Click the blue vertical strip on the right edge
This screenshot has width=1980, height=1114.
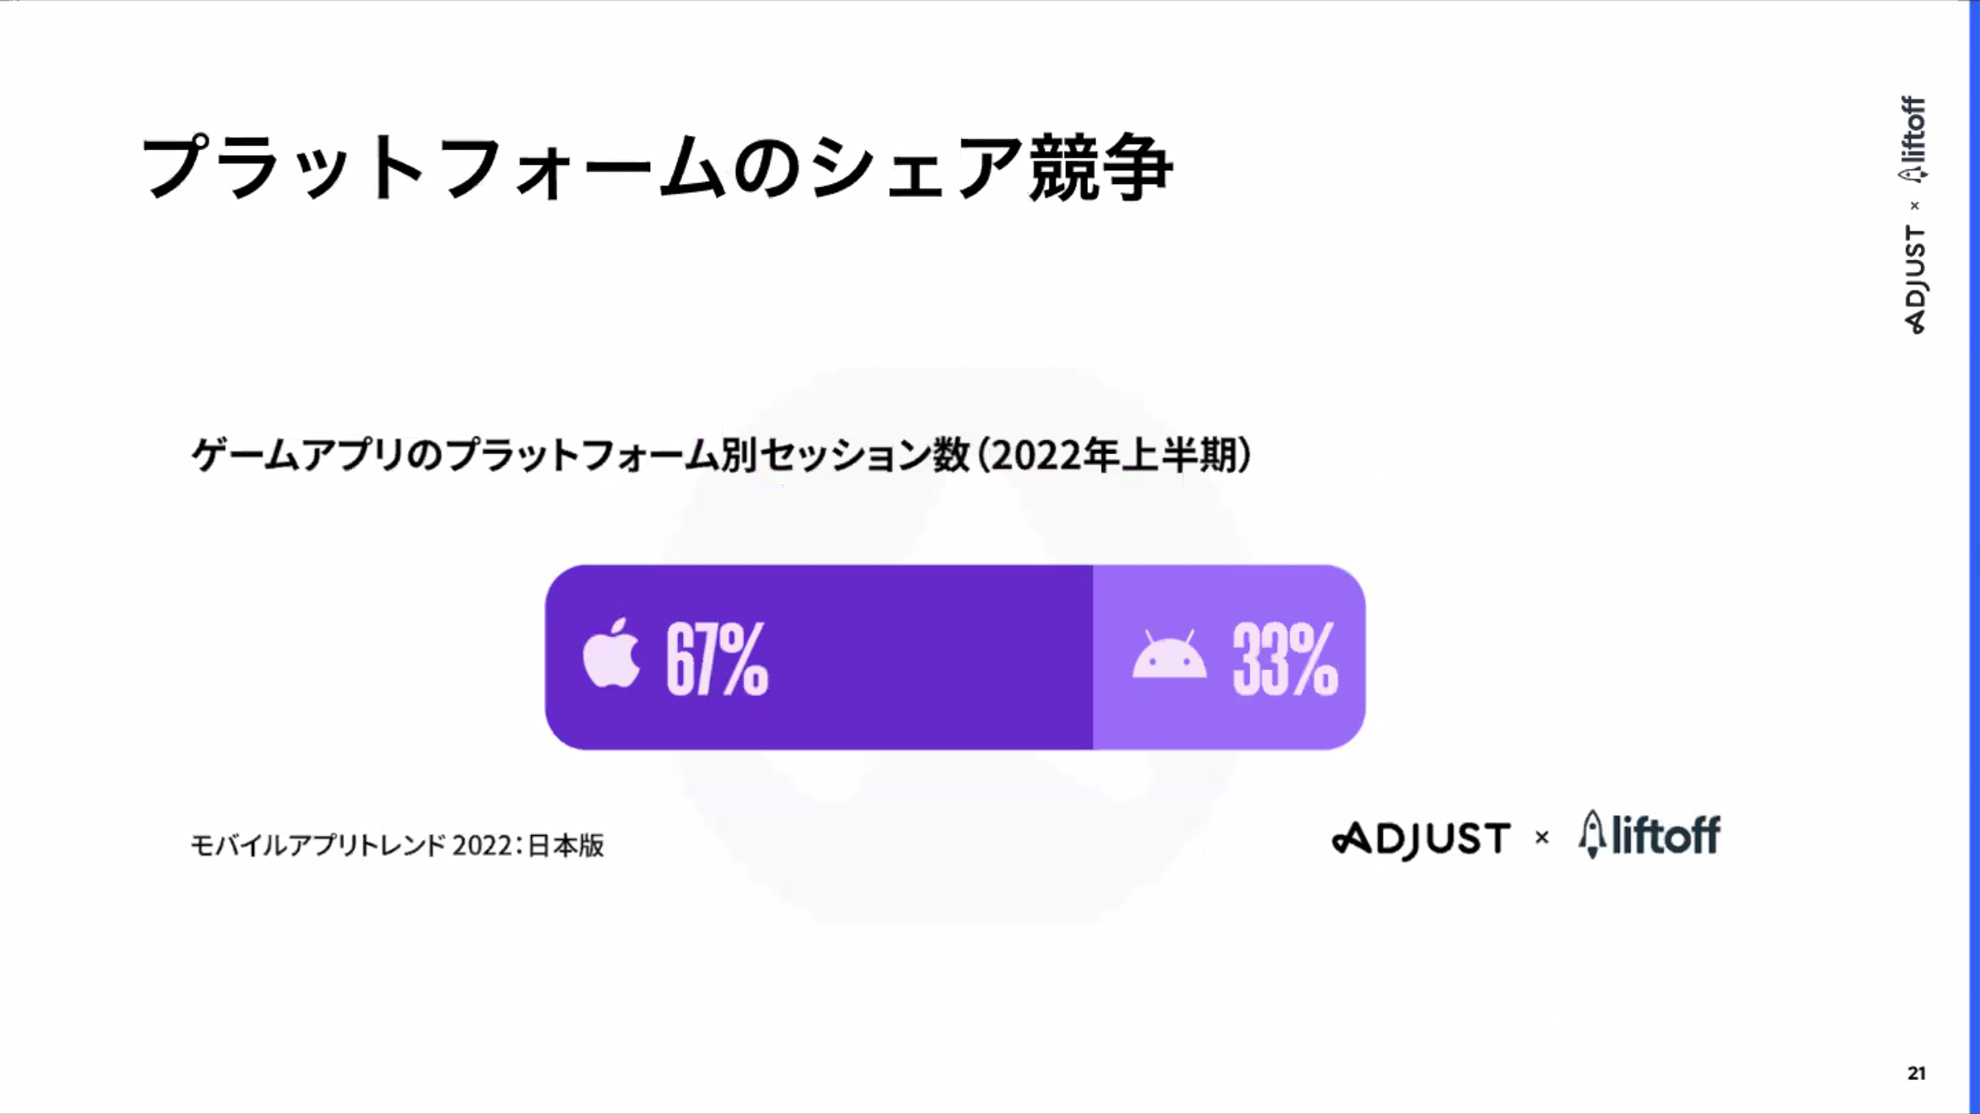pos(1974,556)
